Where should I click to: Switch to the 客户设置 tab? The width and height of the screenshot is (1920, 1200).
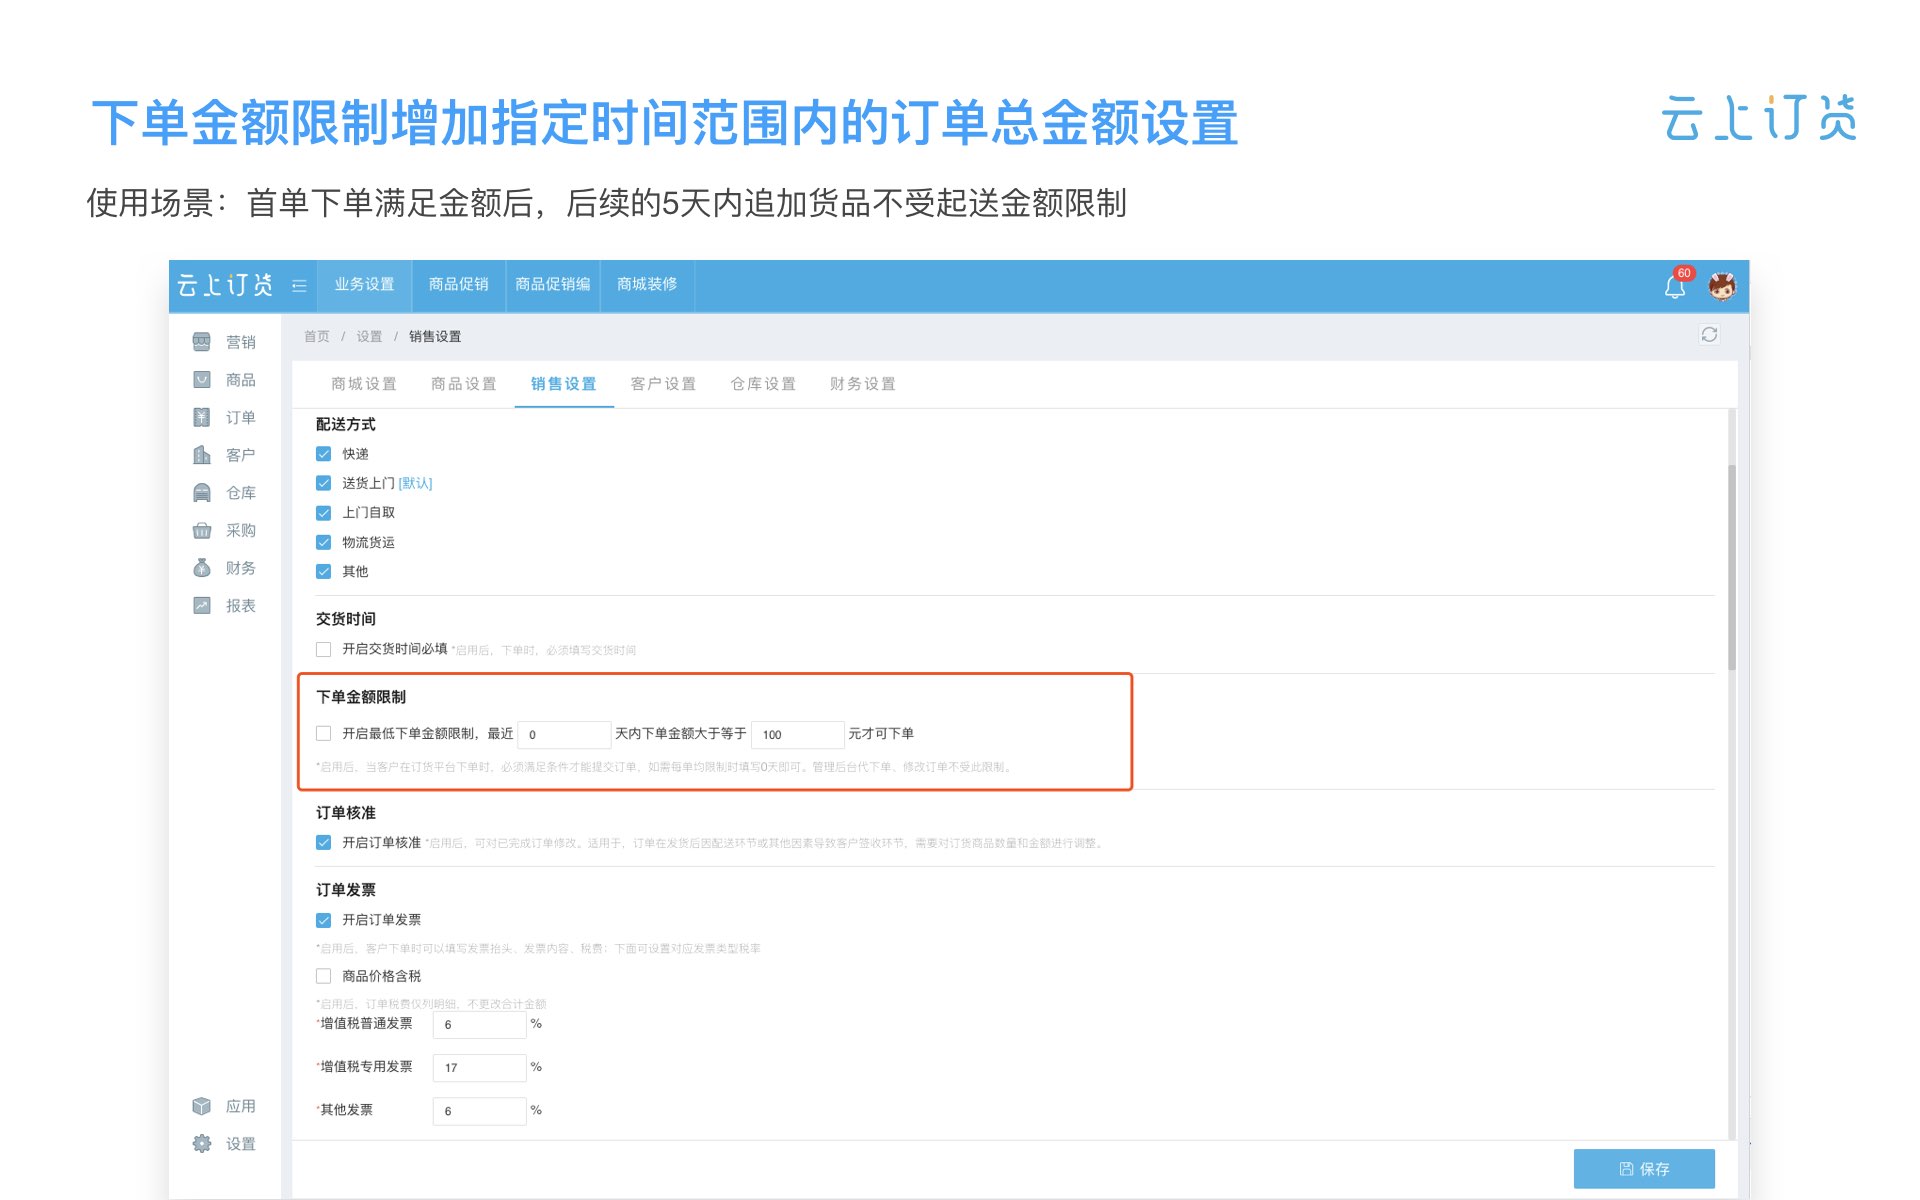663,384
